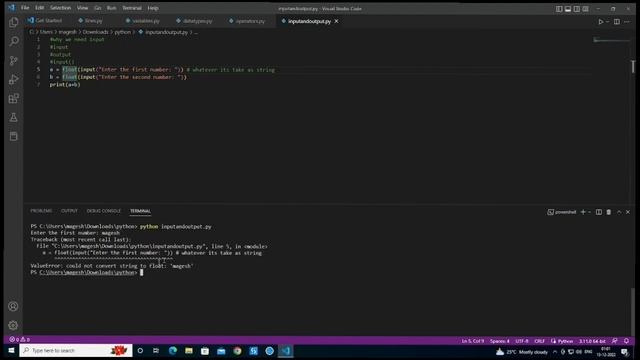Select Python 3.11.0 64-bit interpreter

592,341
